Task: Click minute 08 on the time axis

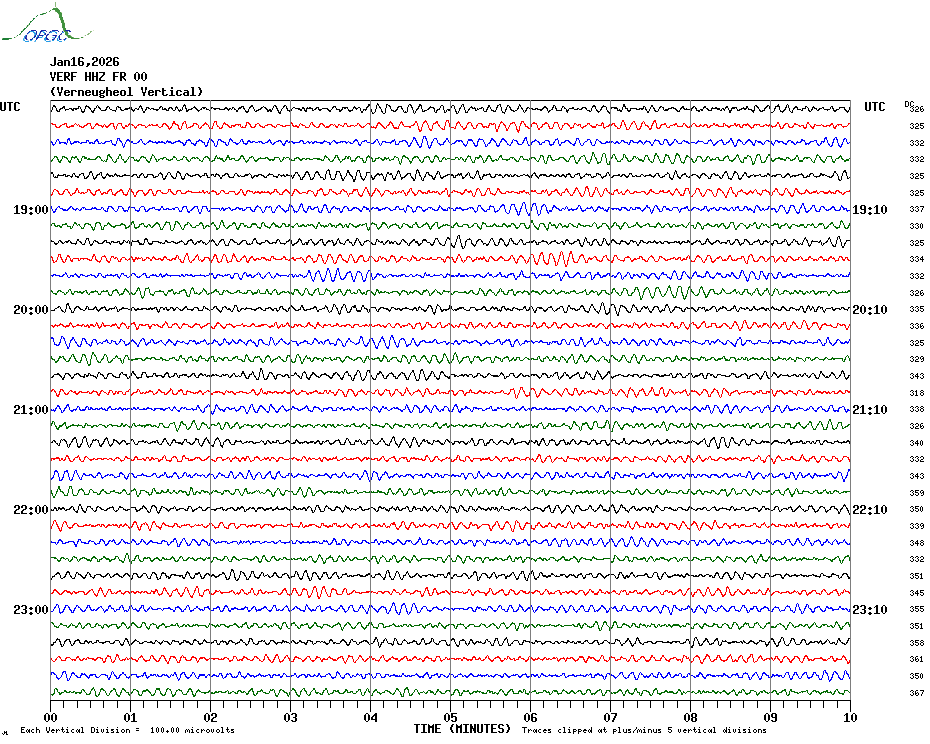Action: tap(690, 717)
